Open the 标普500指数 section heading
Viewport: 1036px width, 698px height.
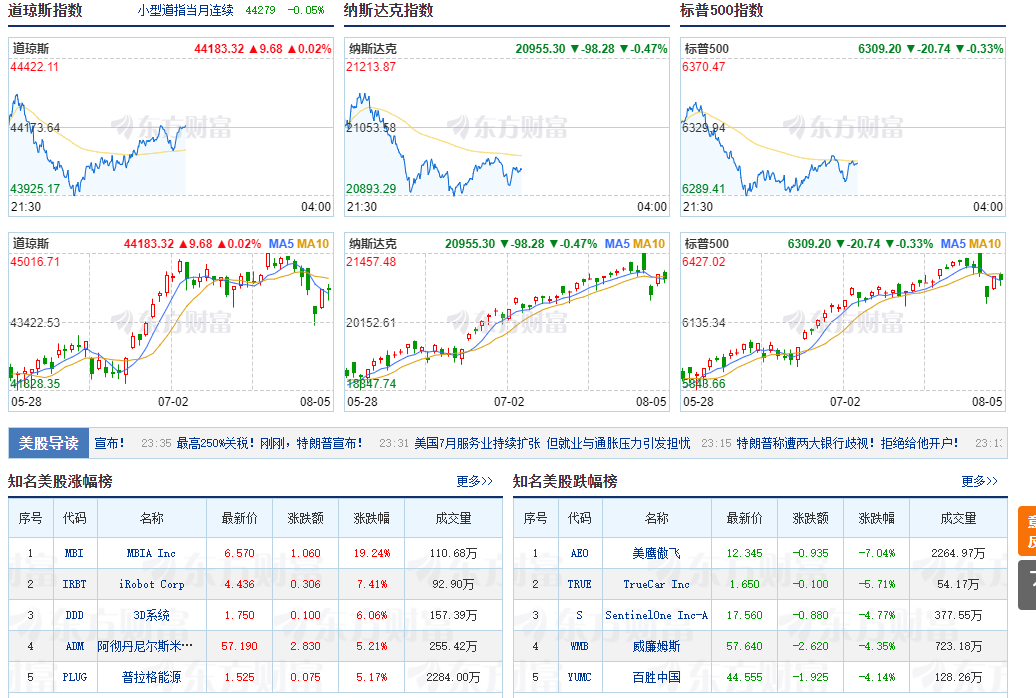tap(722, 11)
